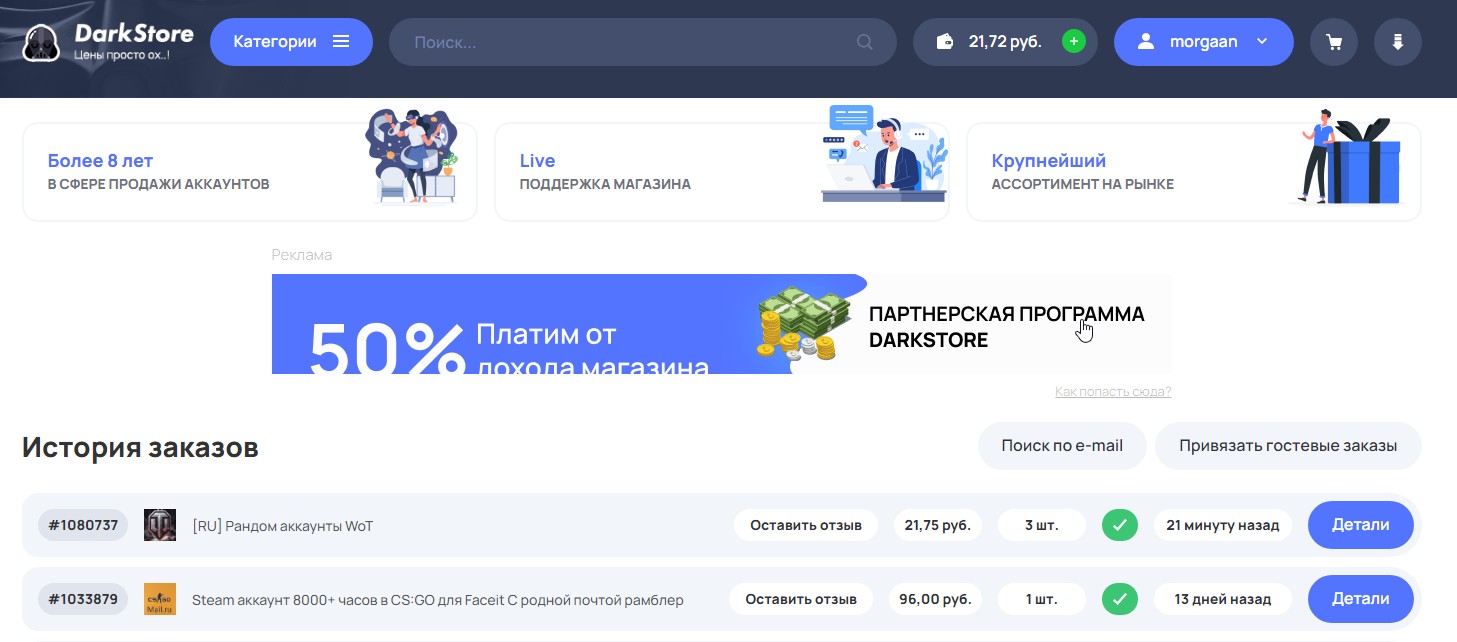Click the 'История заказов' heading

[140, 447]
